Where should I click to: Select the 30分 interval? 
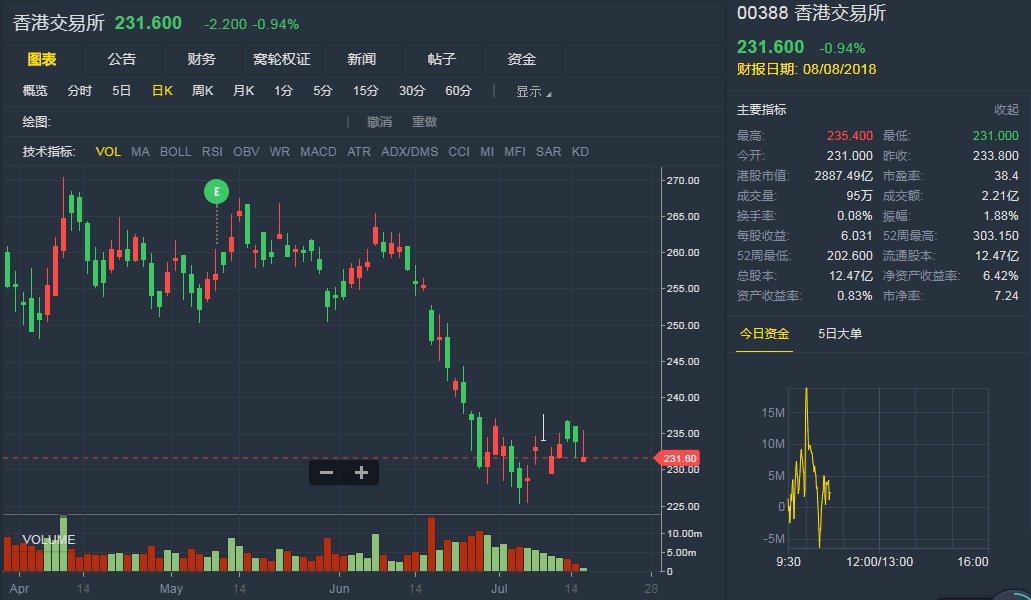(412, 91)
